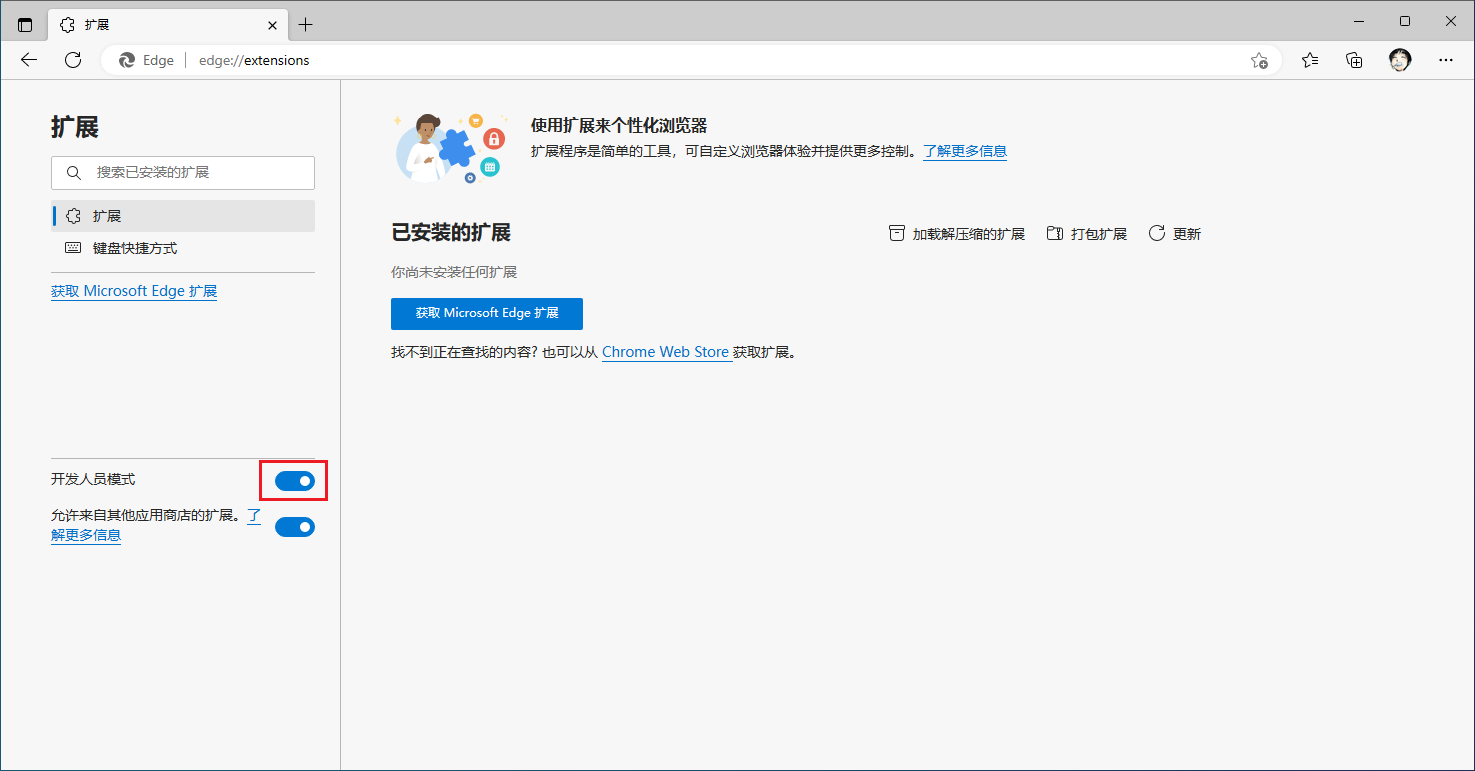Click the 更新 refresh button
1475x771 pixels.
(x=1175, y=234)
